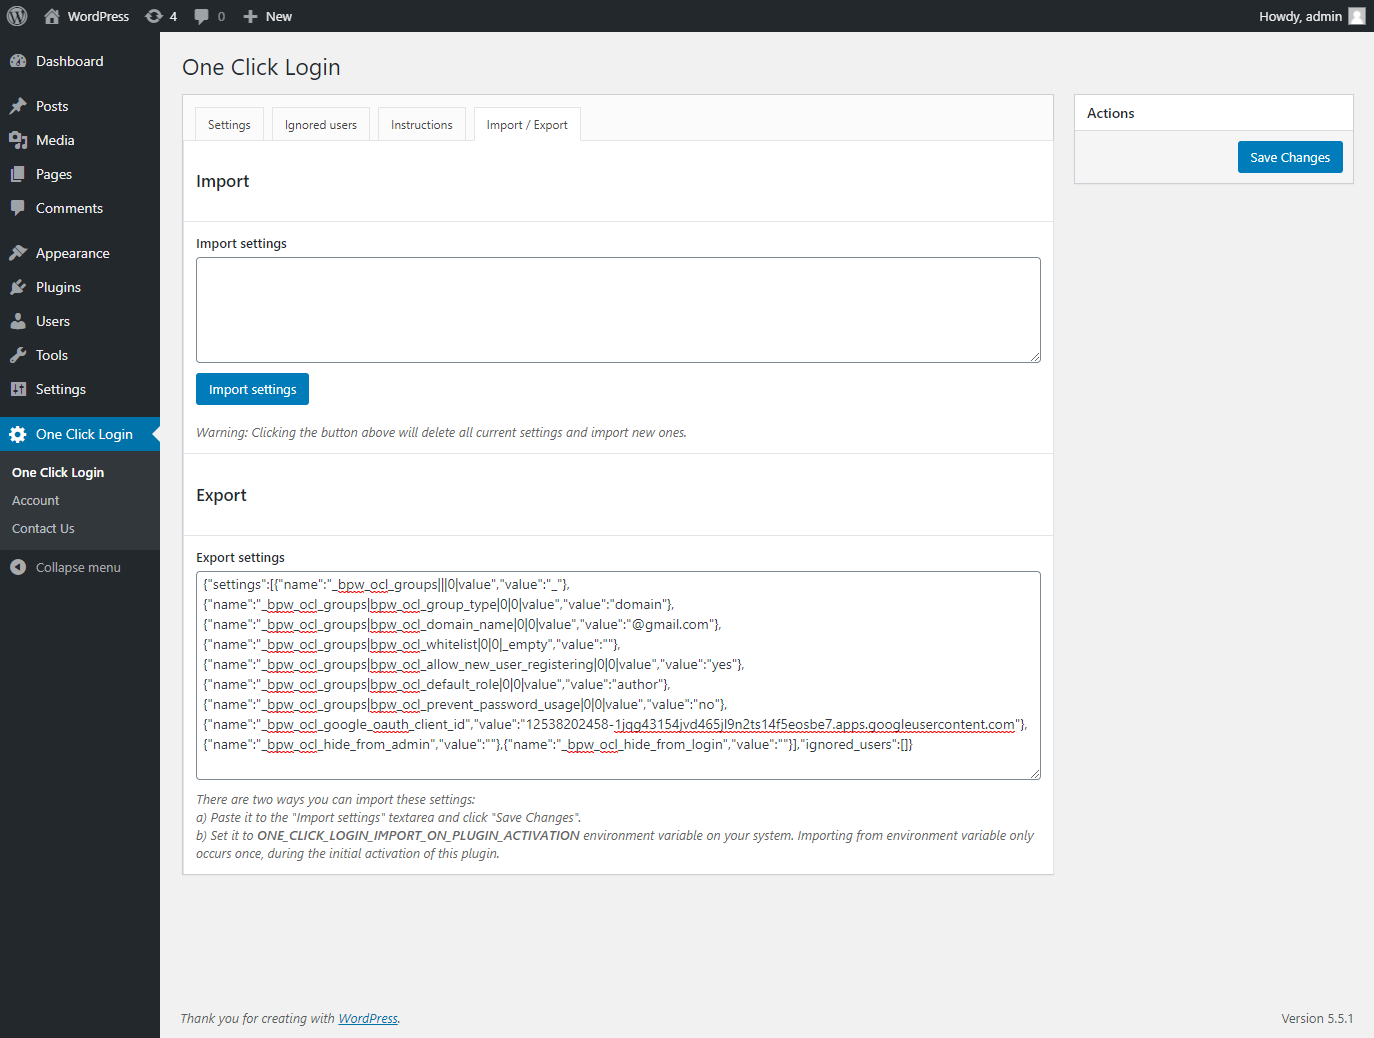Click the WordPress logo icon in admin bar
The width and height of the screenshot is (1374, 1038).
(x=17, y=16)
